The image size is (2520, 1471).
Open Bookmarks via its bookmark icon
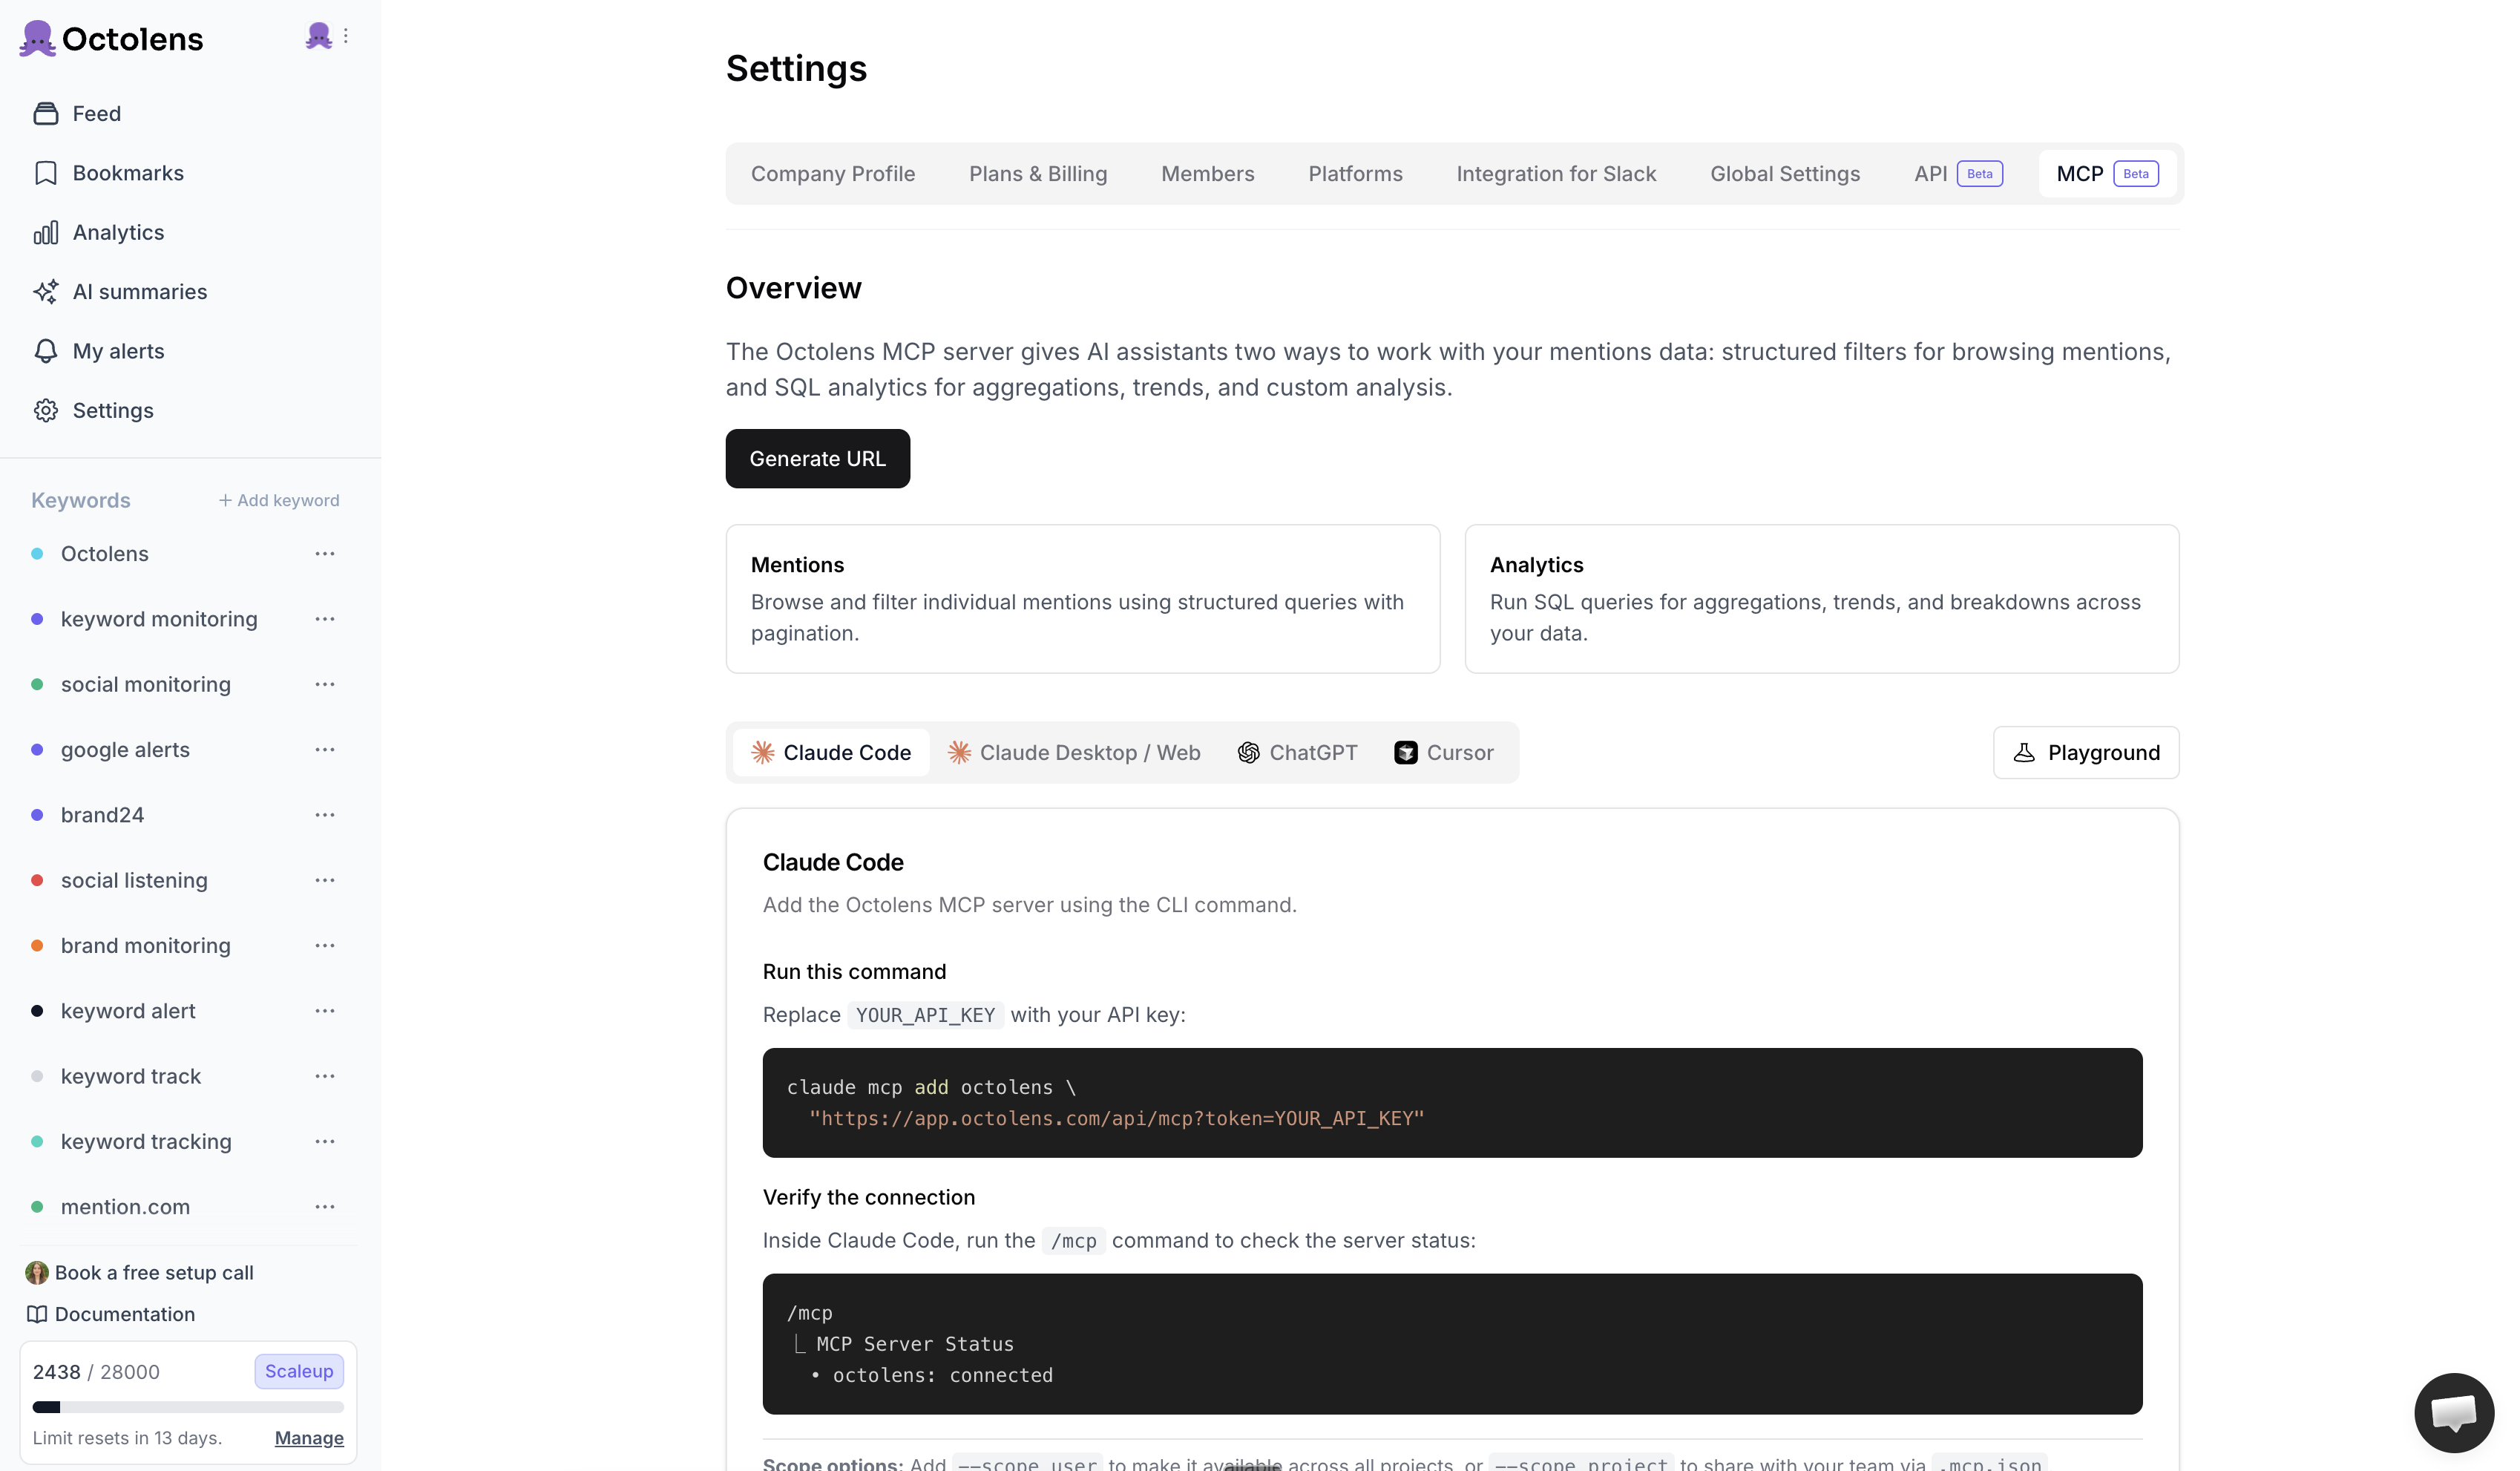(45, 173)
